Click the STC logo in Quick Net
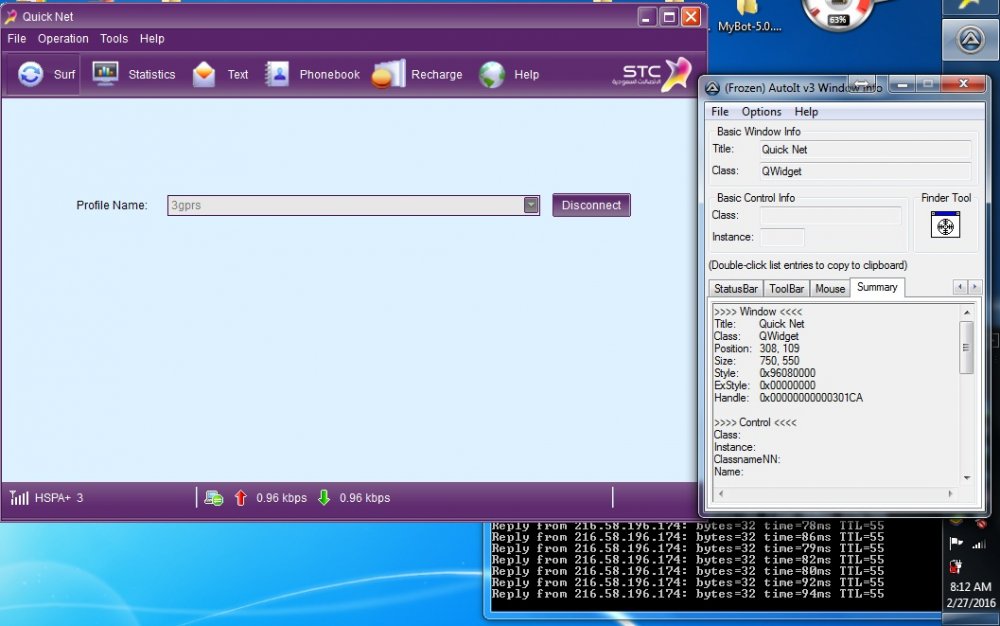This screenshot has width=1000, height=626. (x=652, y=74)
